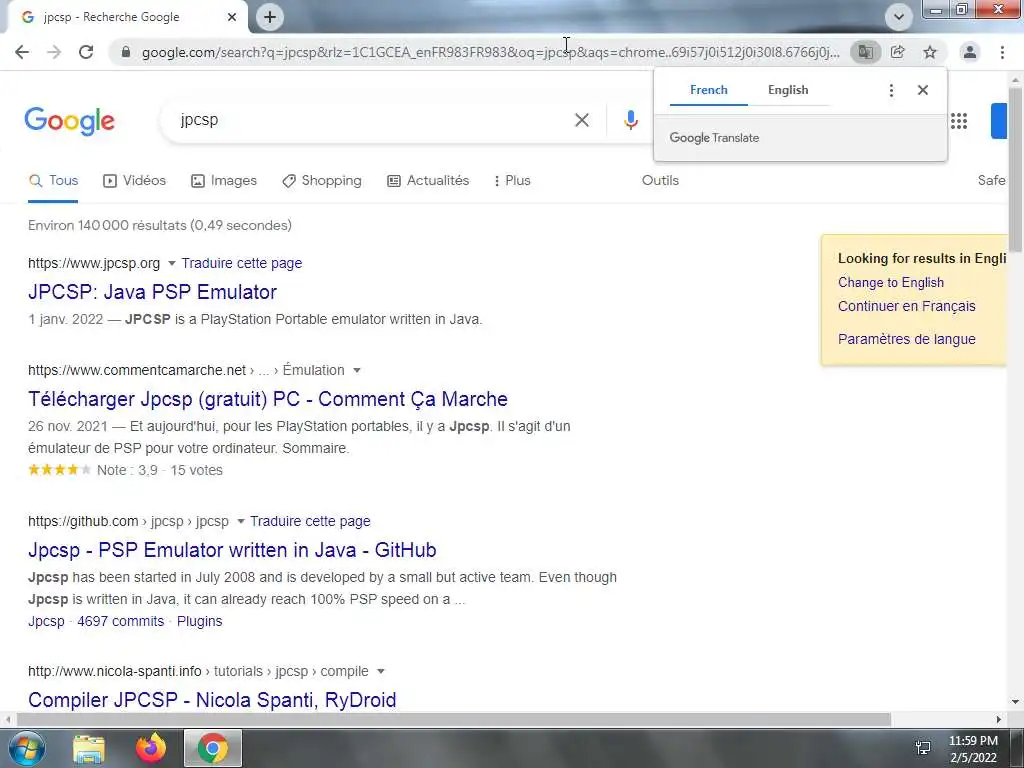The width and height of the screenshot is (1024, 768).
Task: Click the vertical scrollbar's down arrow
Action: (1015, 702)
